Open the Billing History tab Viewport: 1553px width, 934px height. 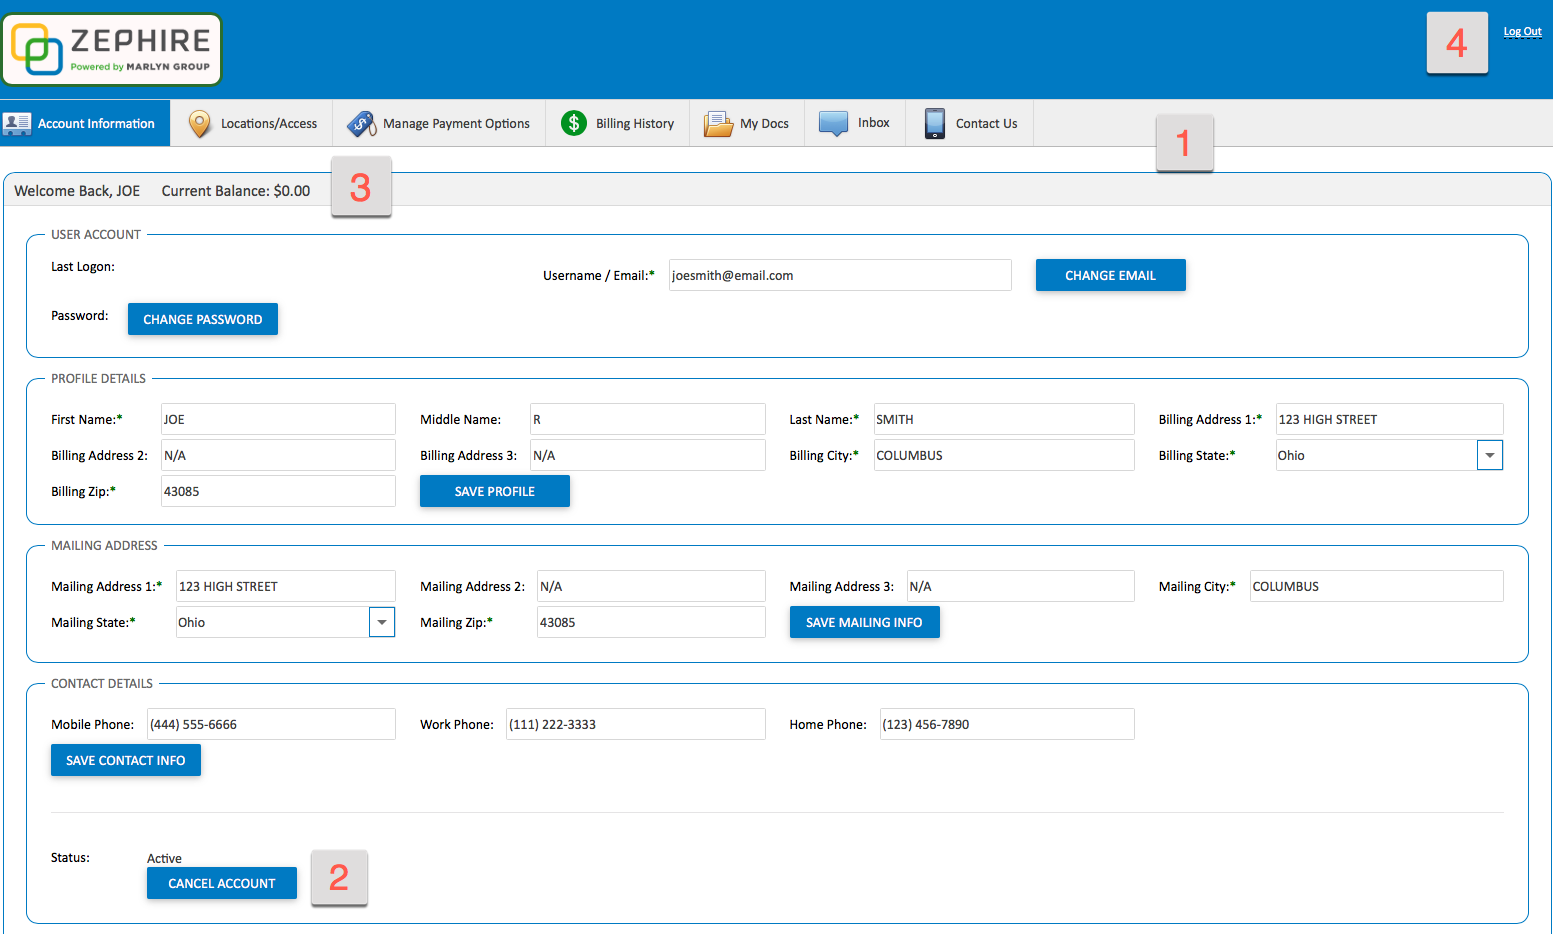click(634, 124)
